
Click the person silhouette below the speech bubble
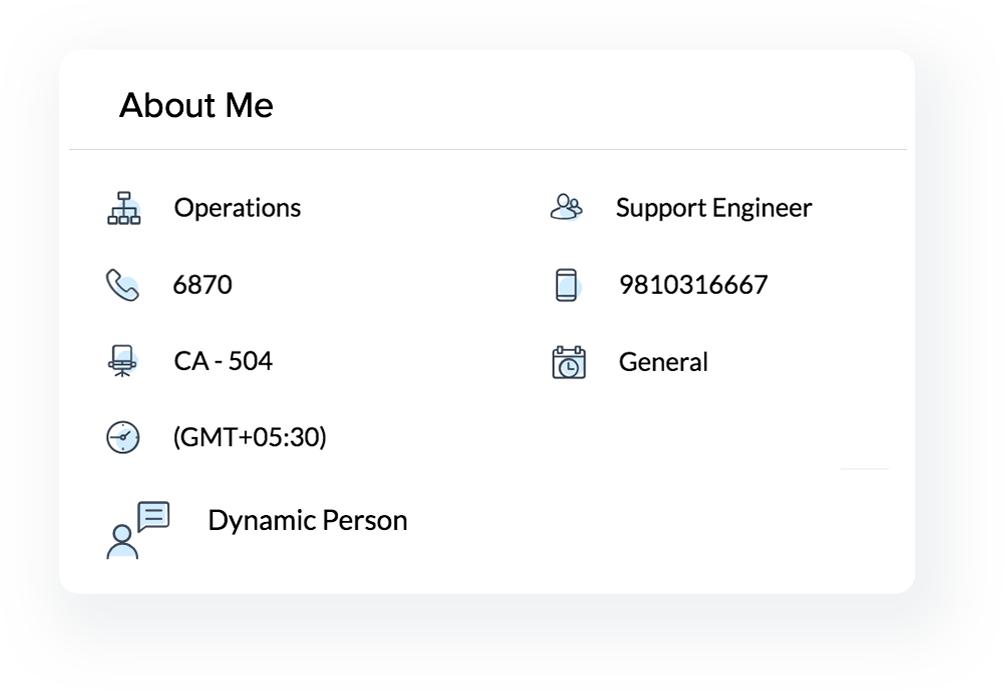pos(122,542)
